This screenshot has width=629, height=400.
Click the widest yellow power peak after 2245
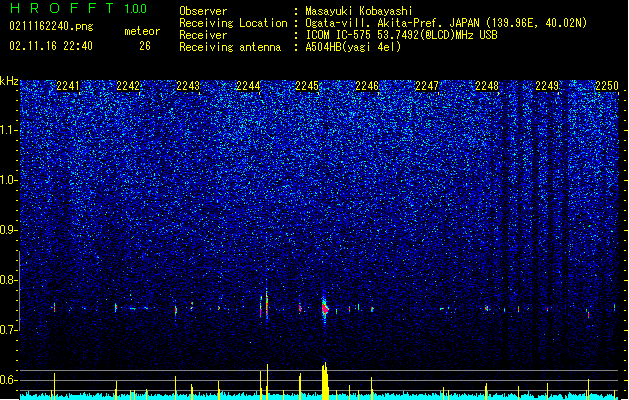coord(325,381)
